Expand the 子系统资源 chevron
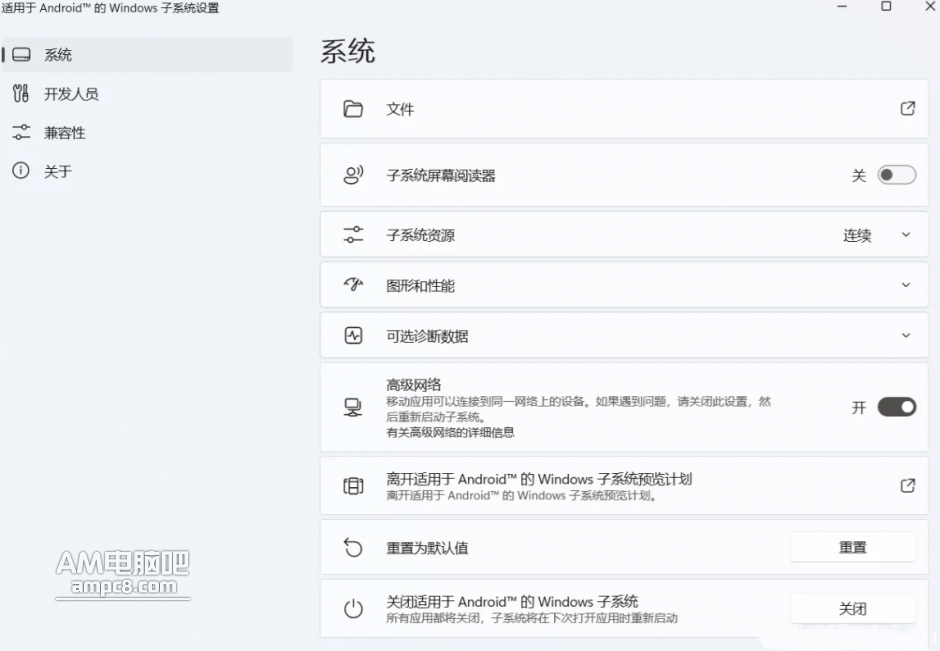Screen dimensions: 940x651 (906, 234)
